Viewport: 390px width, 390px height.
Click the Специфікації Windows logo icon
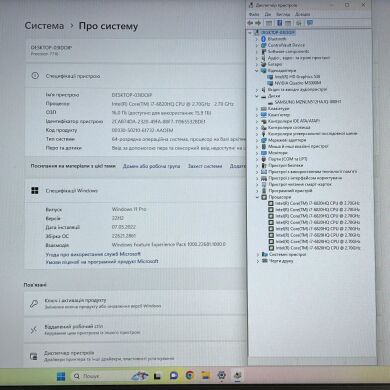(x=35, y=191)
